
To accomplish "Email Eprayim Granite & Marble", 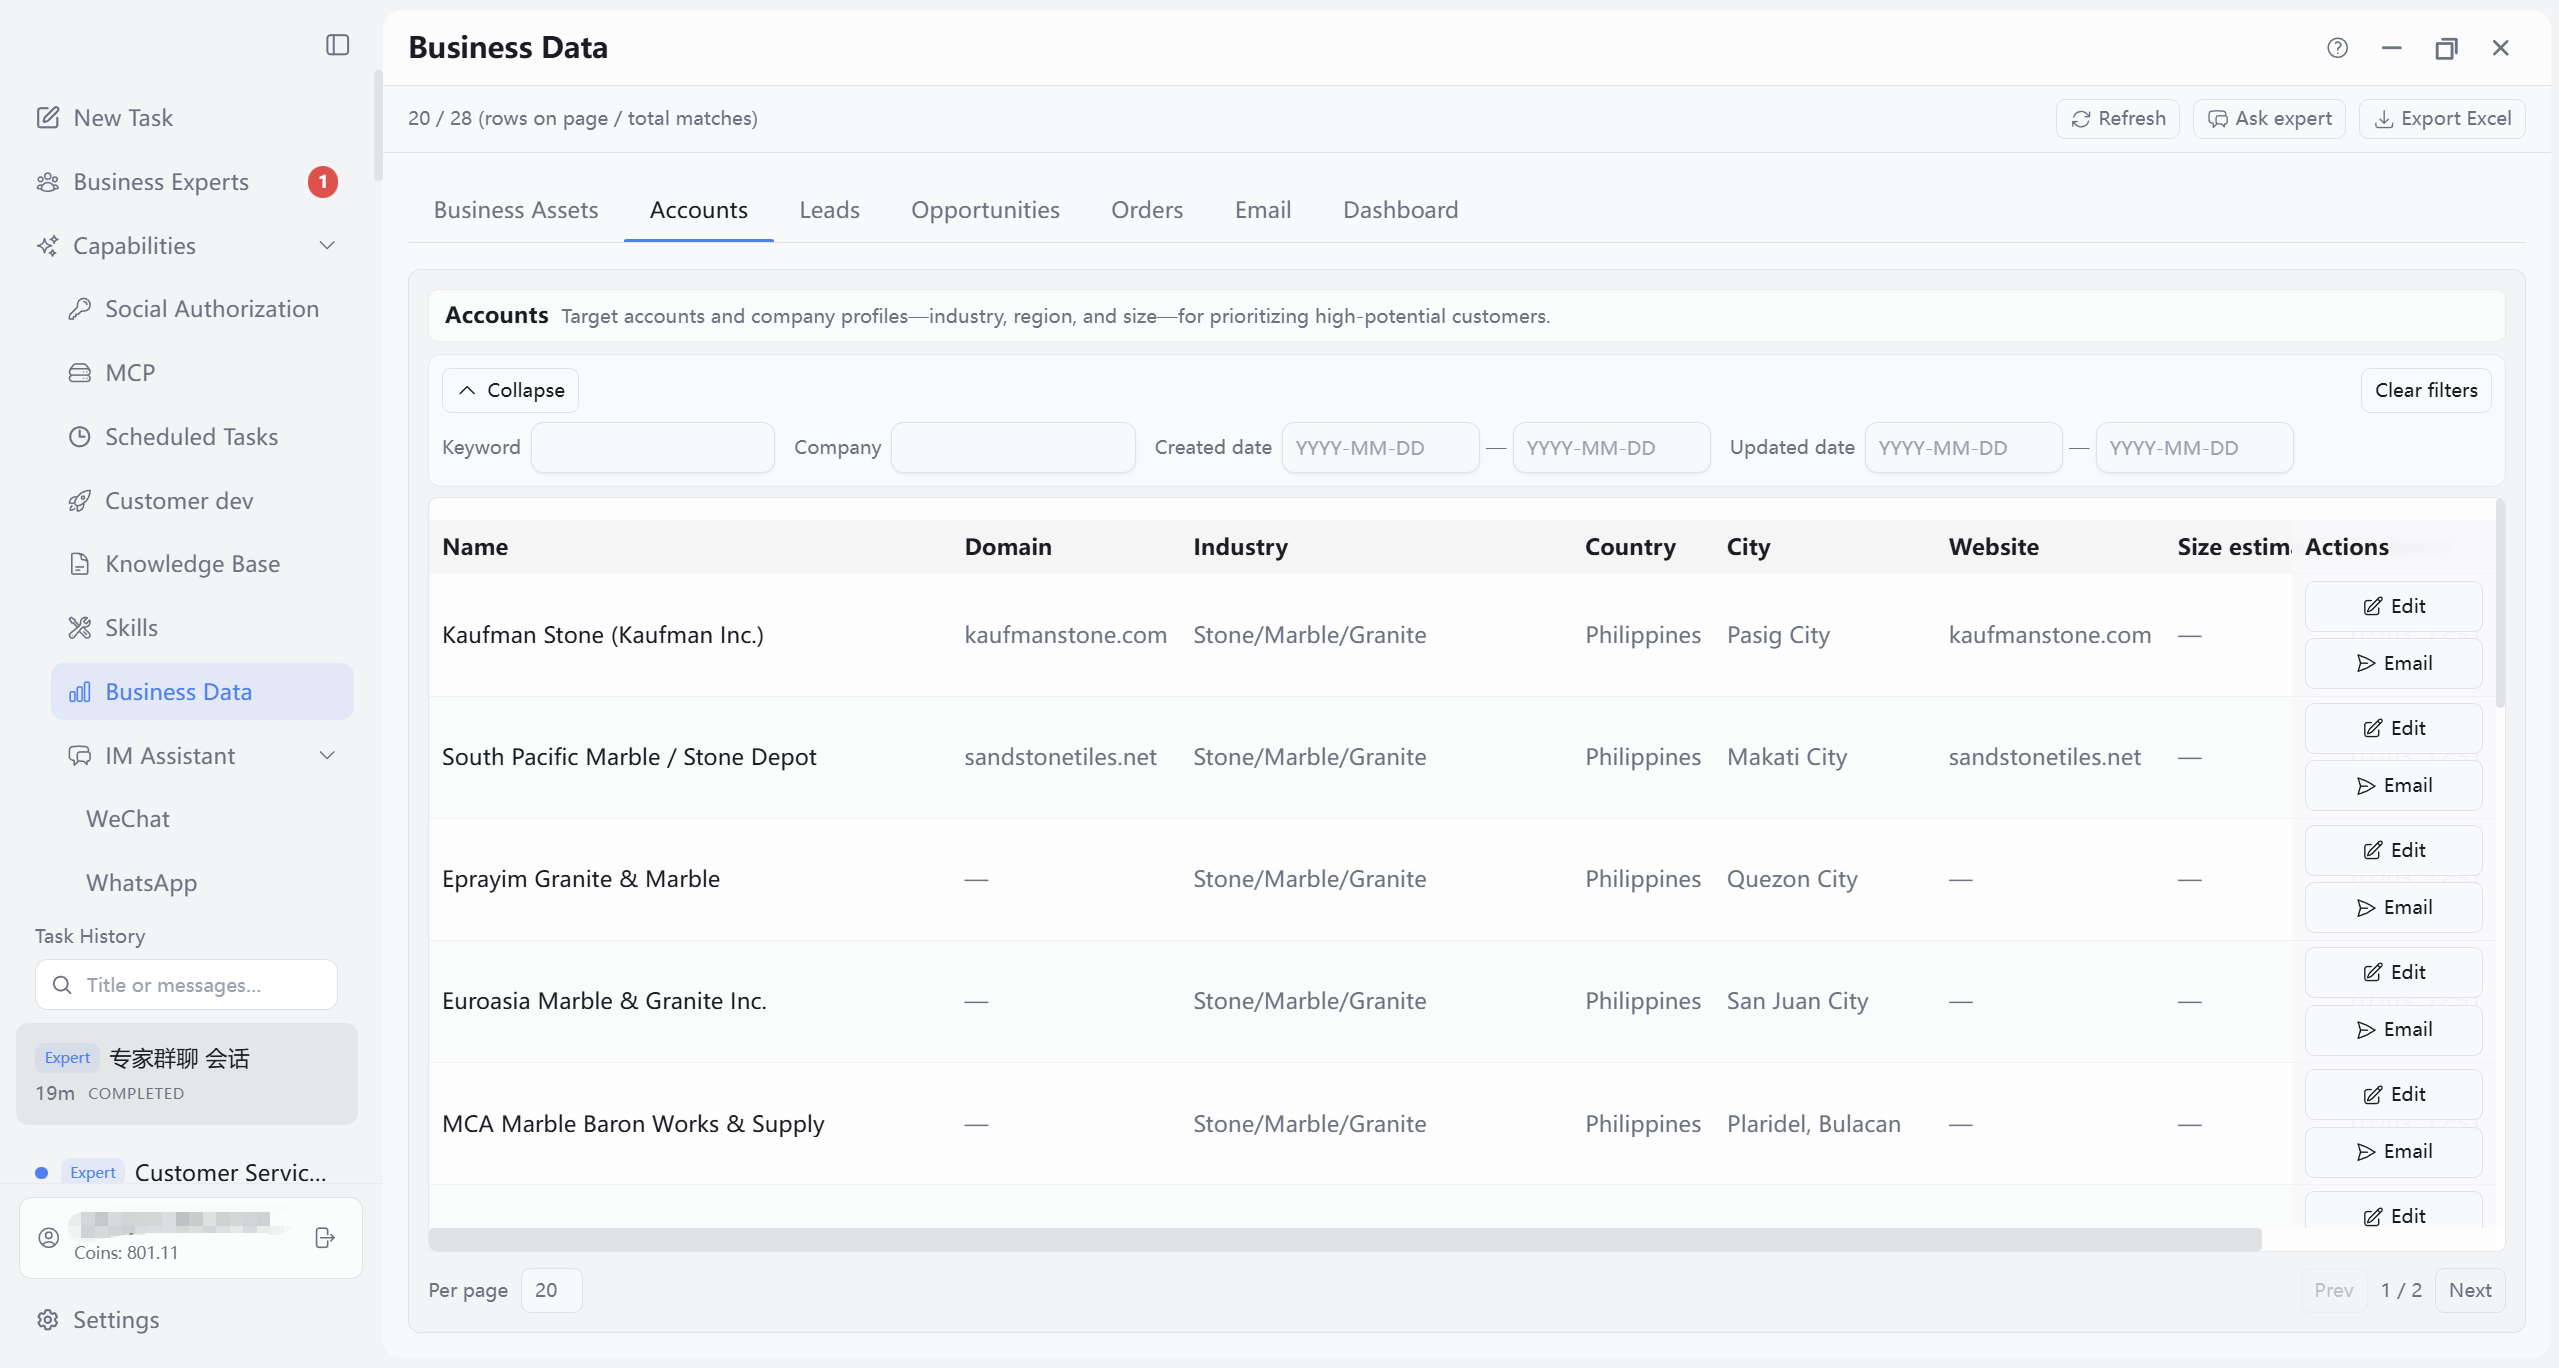I will (x=2394, y=907).
